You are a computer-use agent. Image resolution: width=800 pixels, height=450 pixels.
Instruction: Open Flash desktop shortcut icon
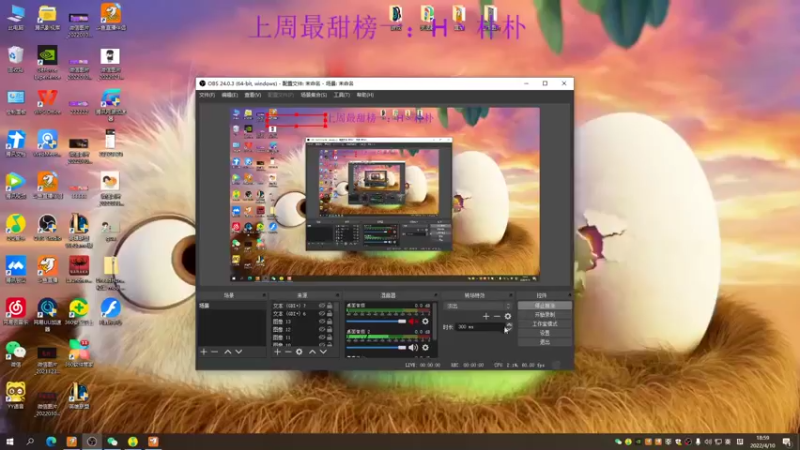coord(110,311)
